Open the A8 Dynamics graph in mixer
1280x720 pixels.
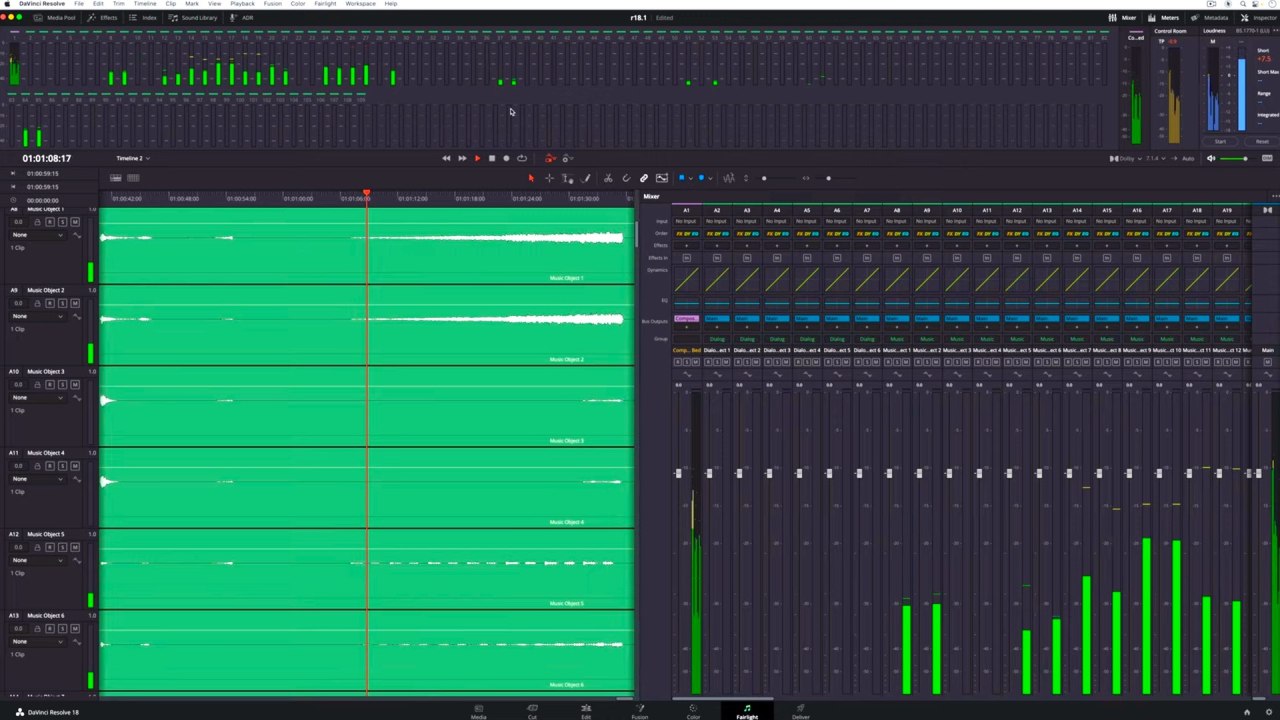click(x=896, y=280)
